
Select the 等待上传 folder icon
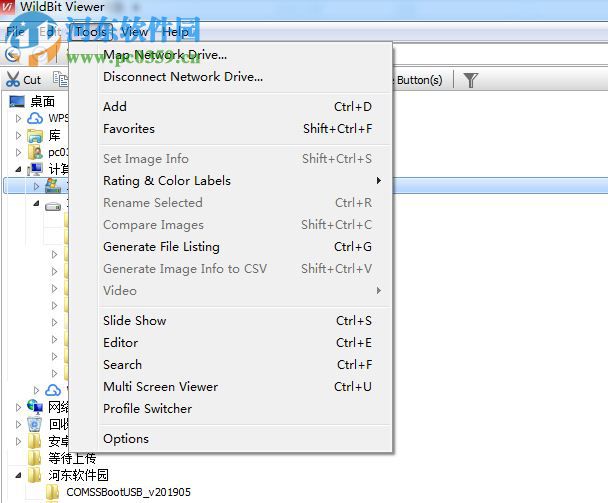click(x=35, y=458)
